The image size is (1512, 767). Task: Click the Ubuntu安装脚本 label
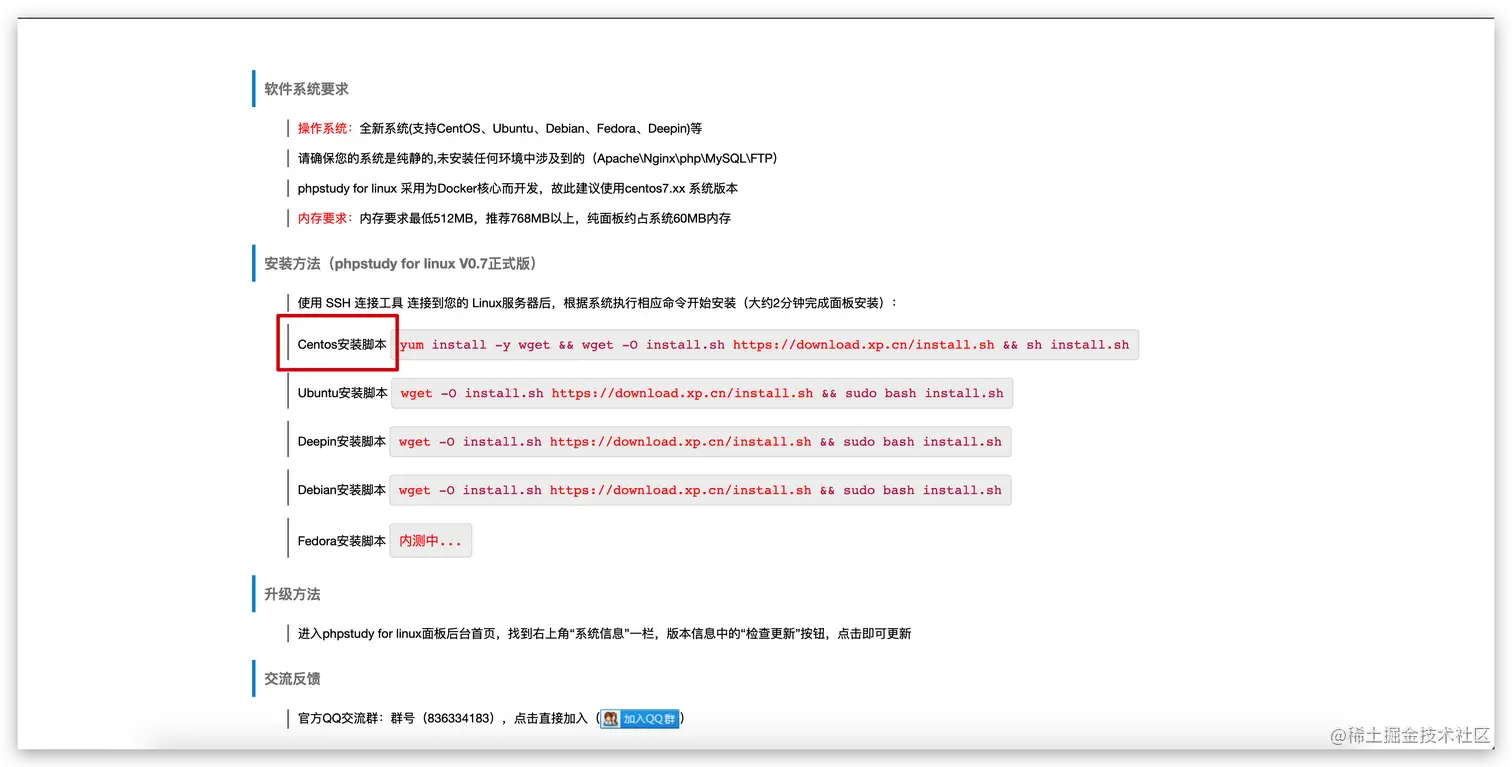[343, 393]
